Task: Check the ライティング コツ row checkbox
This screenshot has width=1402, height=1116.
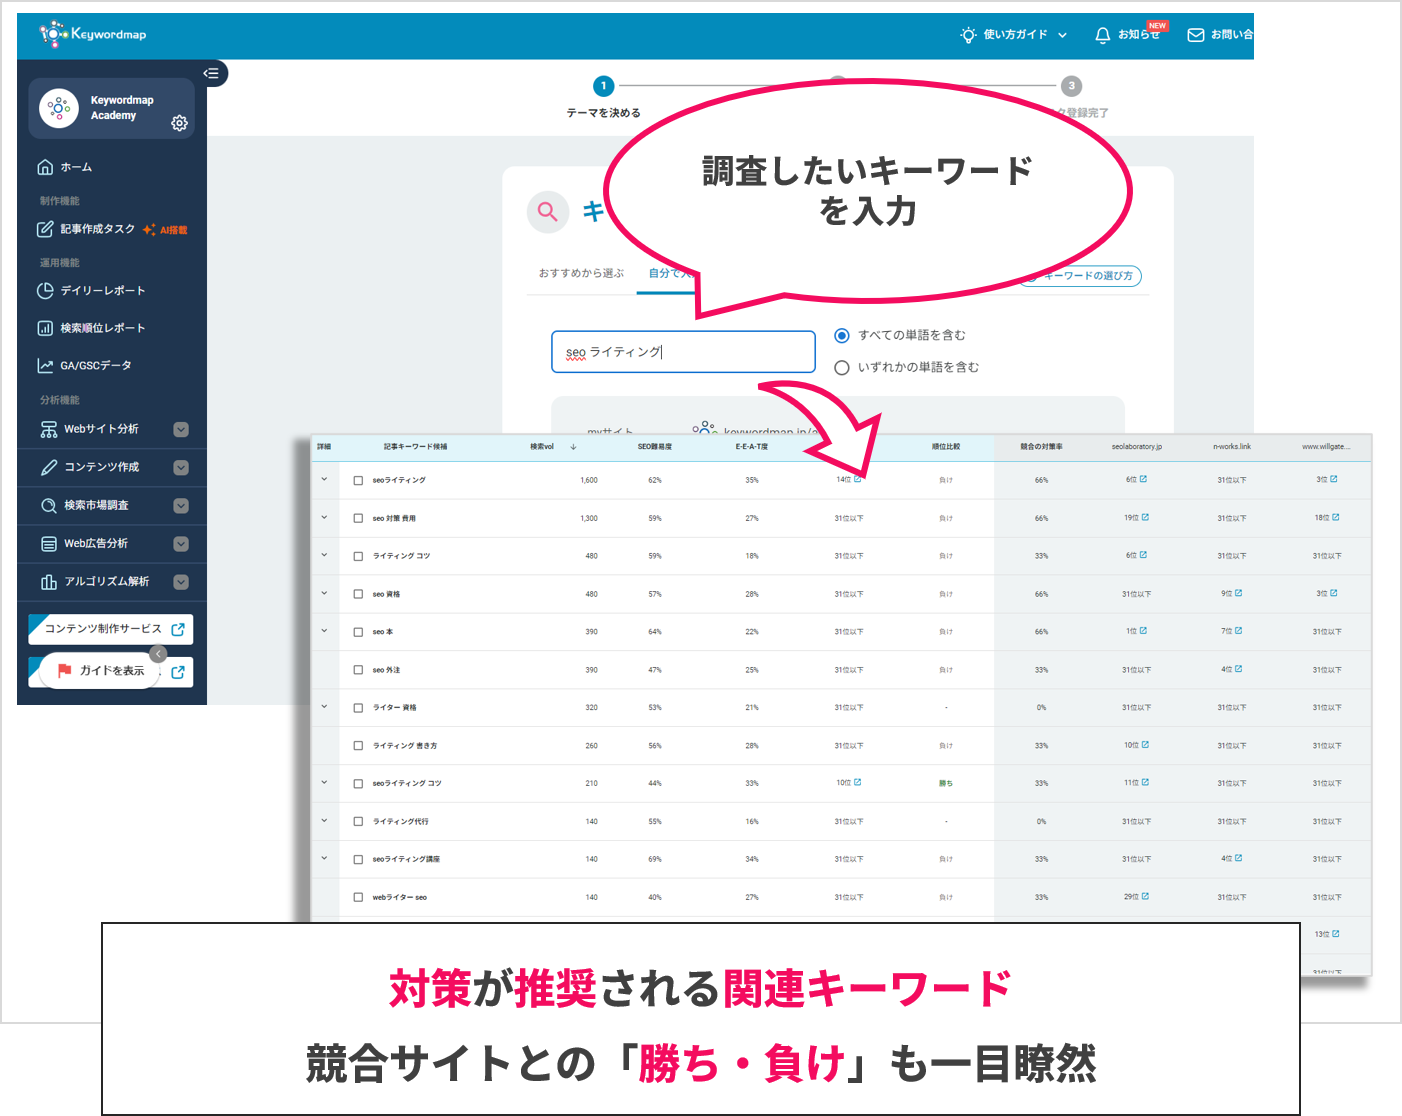Action: coord(358,556)
